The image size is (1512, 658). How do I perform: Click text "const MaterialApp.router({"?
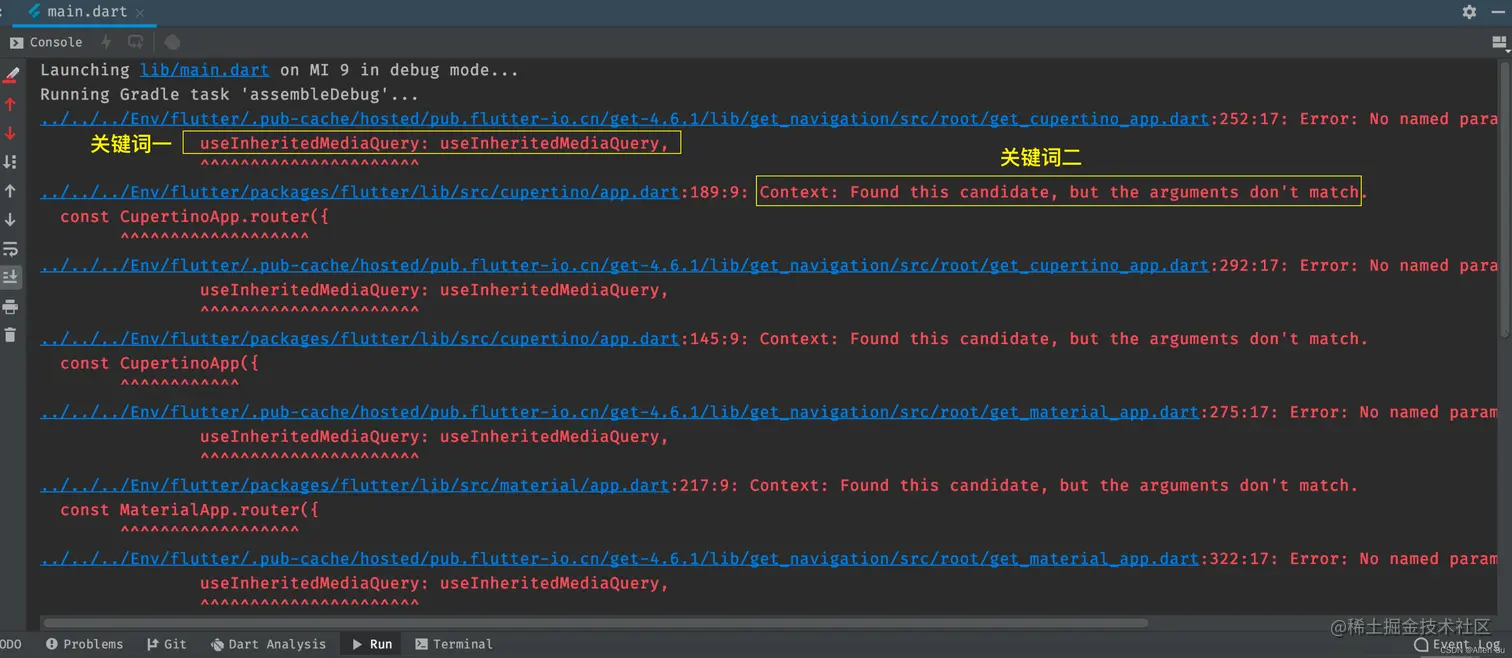pyautogui.click(x=189, y=510)
